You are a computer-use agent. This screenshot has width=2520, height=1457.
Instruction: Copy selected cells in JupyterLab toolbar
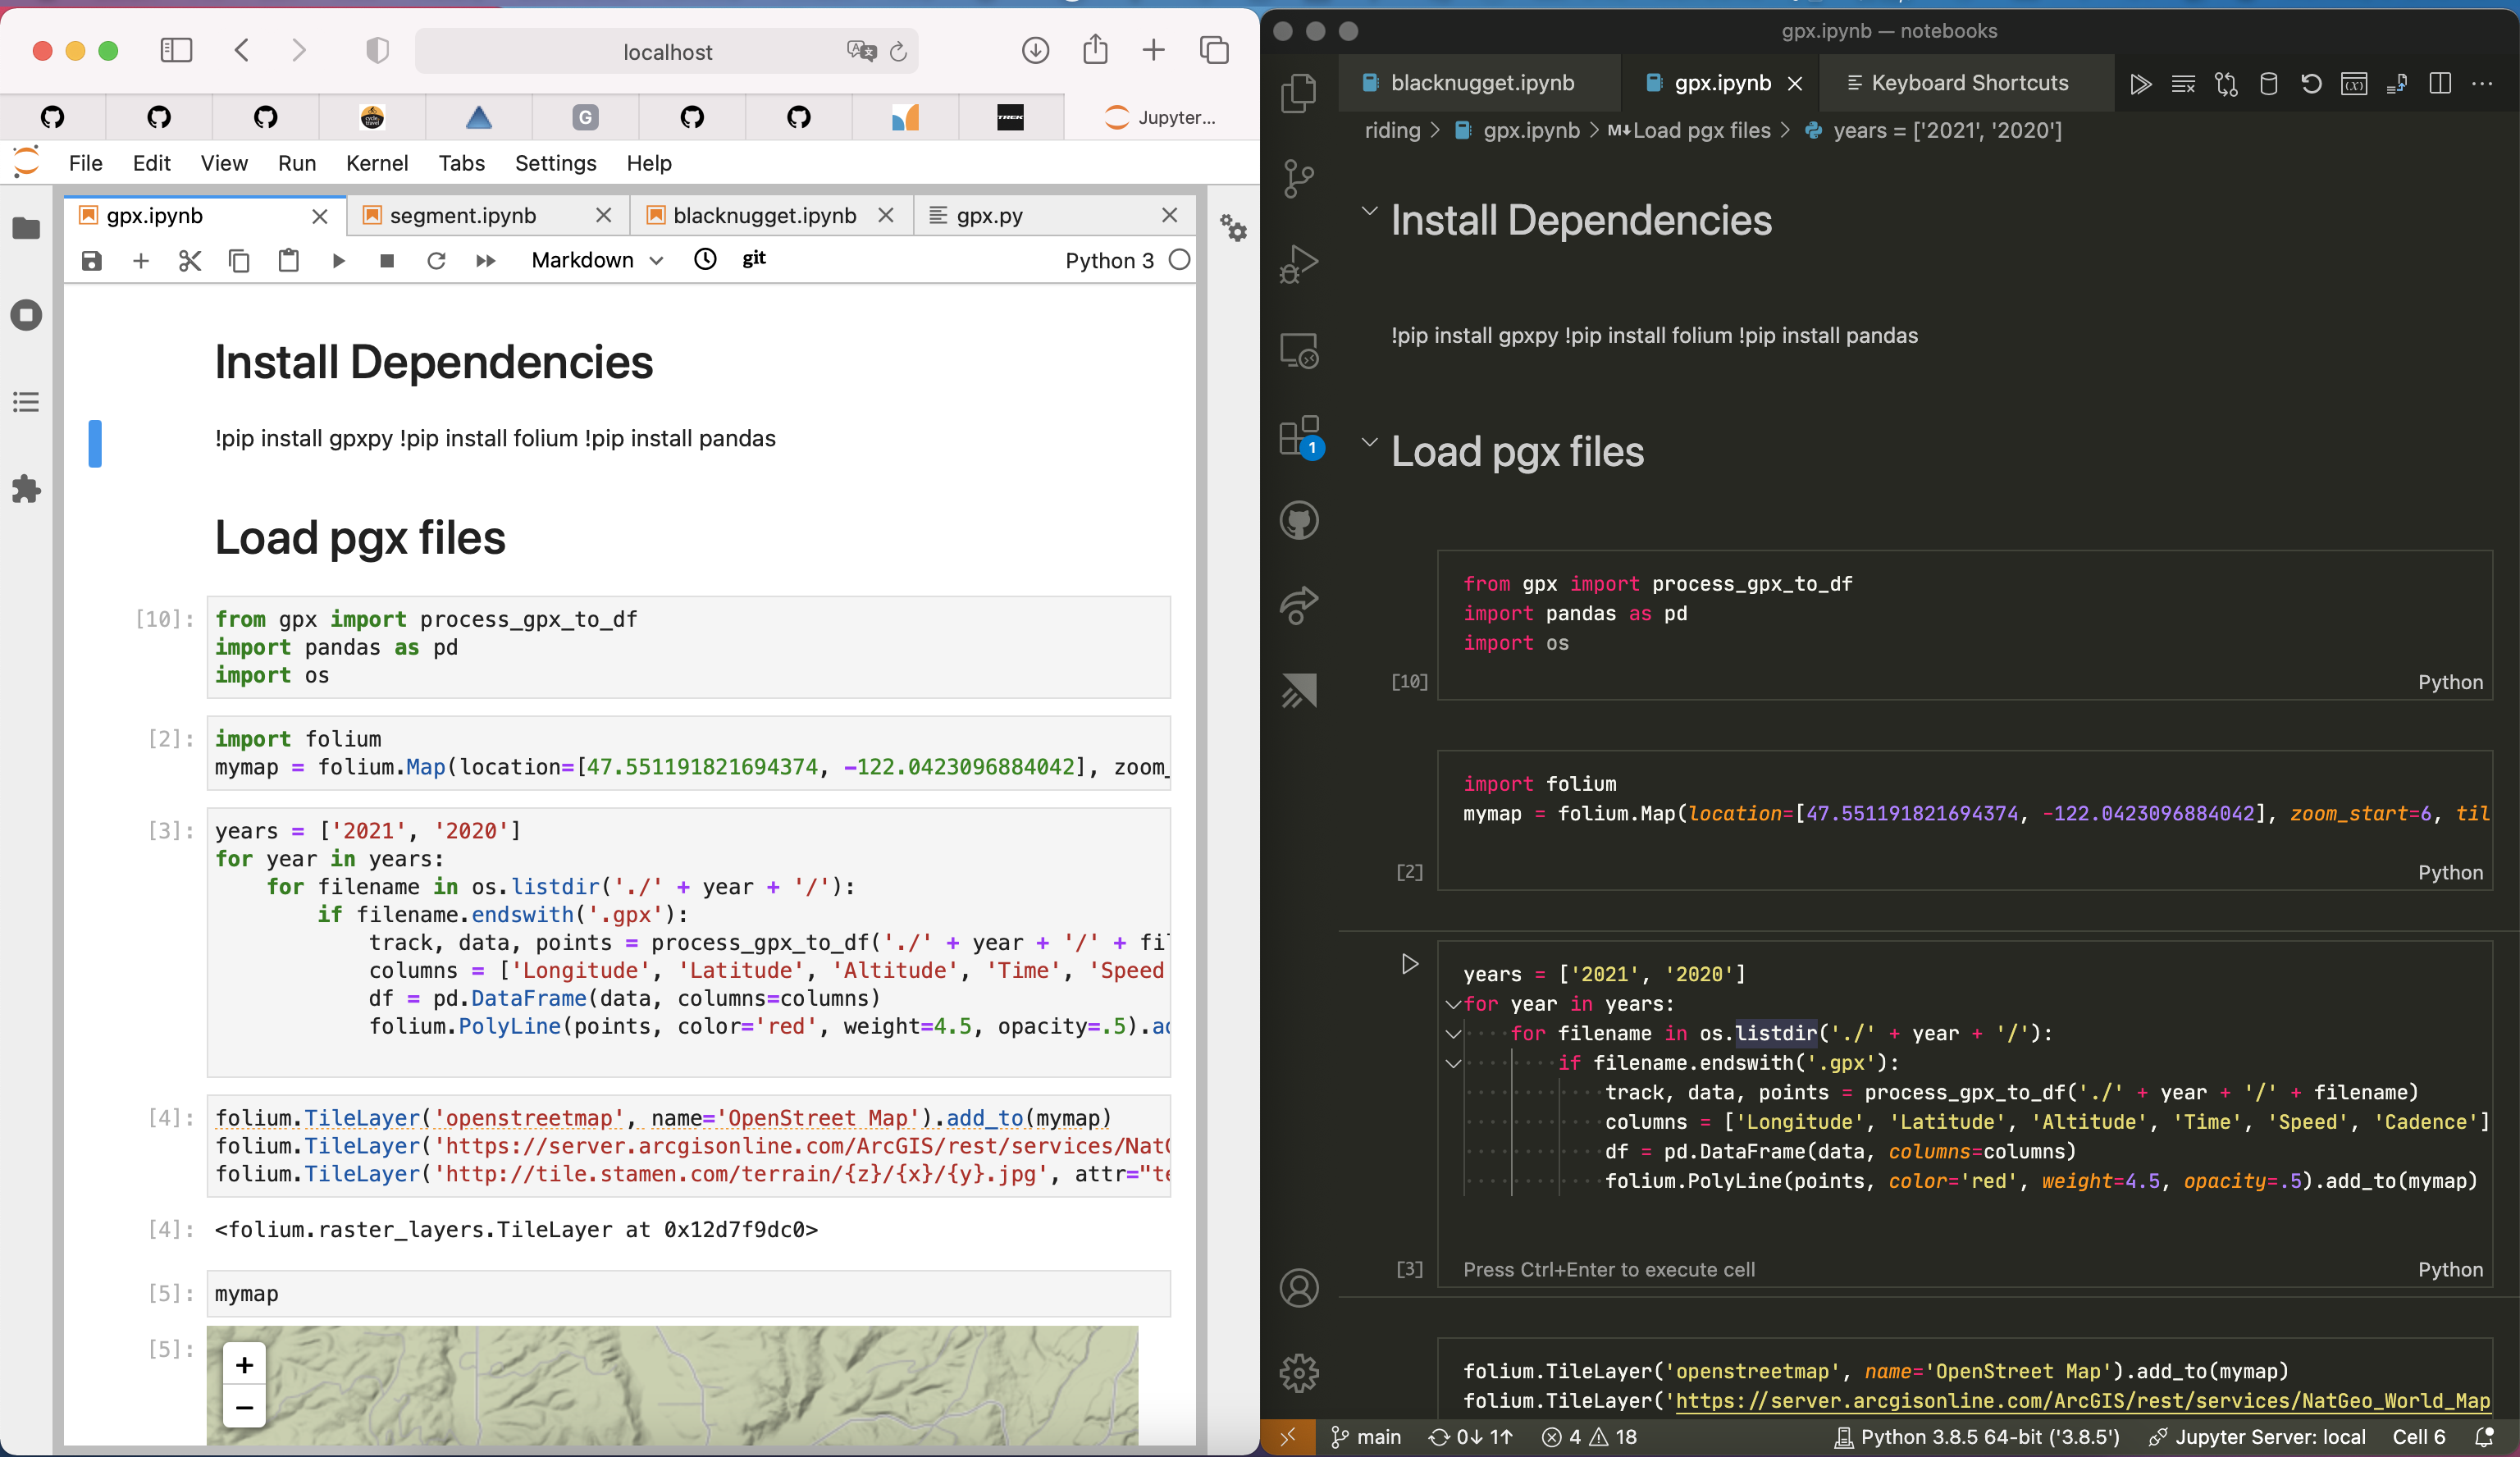pos(239,261)
